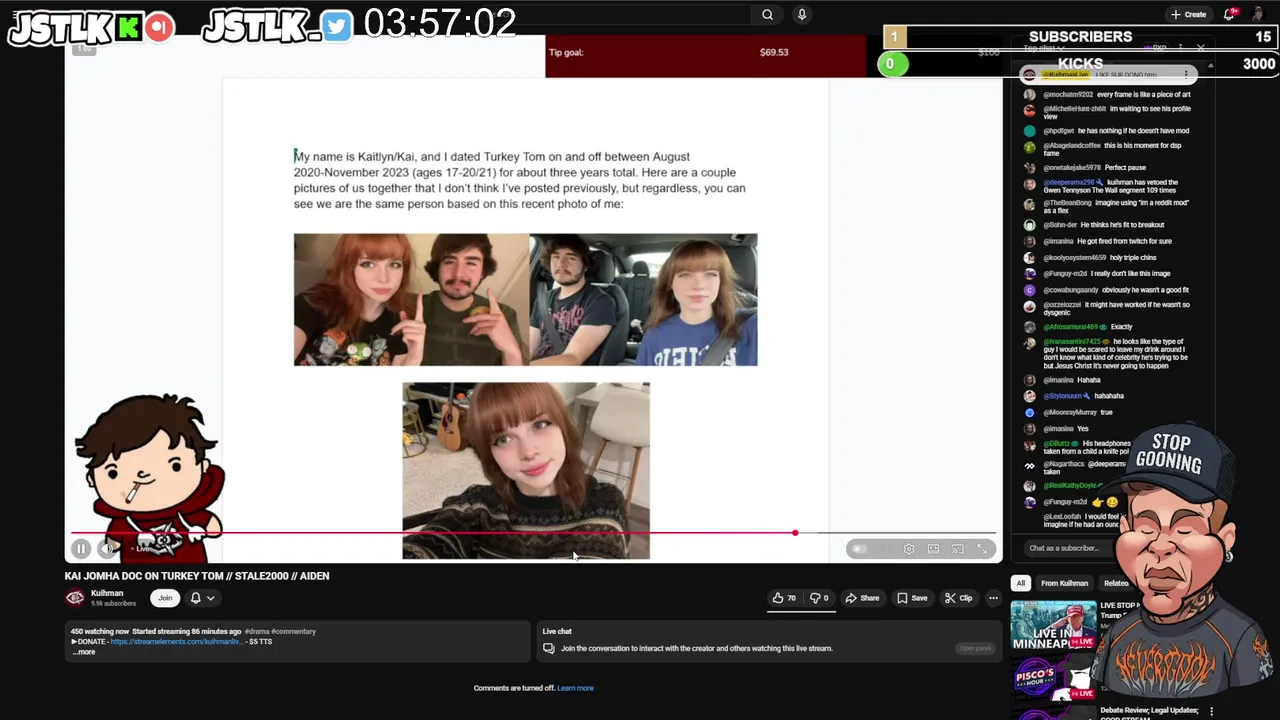Expand description with ...more
This screenshot has height=720, width=1280.
coord(84,652)
